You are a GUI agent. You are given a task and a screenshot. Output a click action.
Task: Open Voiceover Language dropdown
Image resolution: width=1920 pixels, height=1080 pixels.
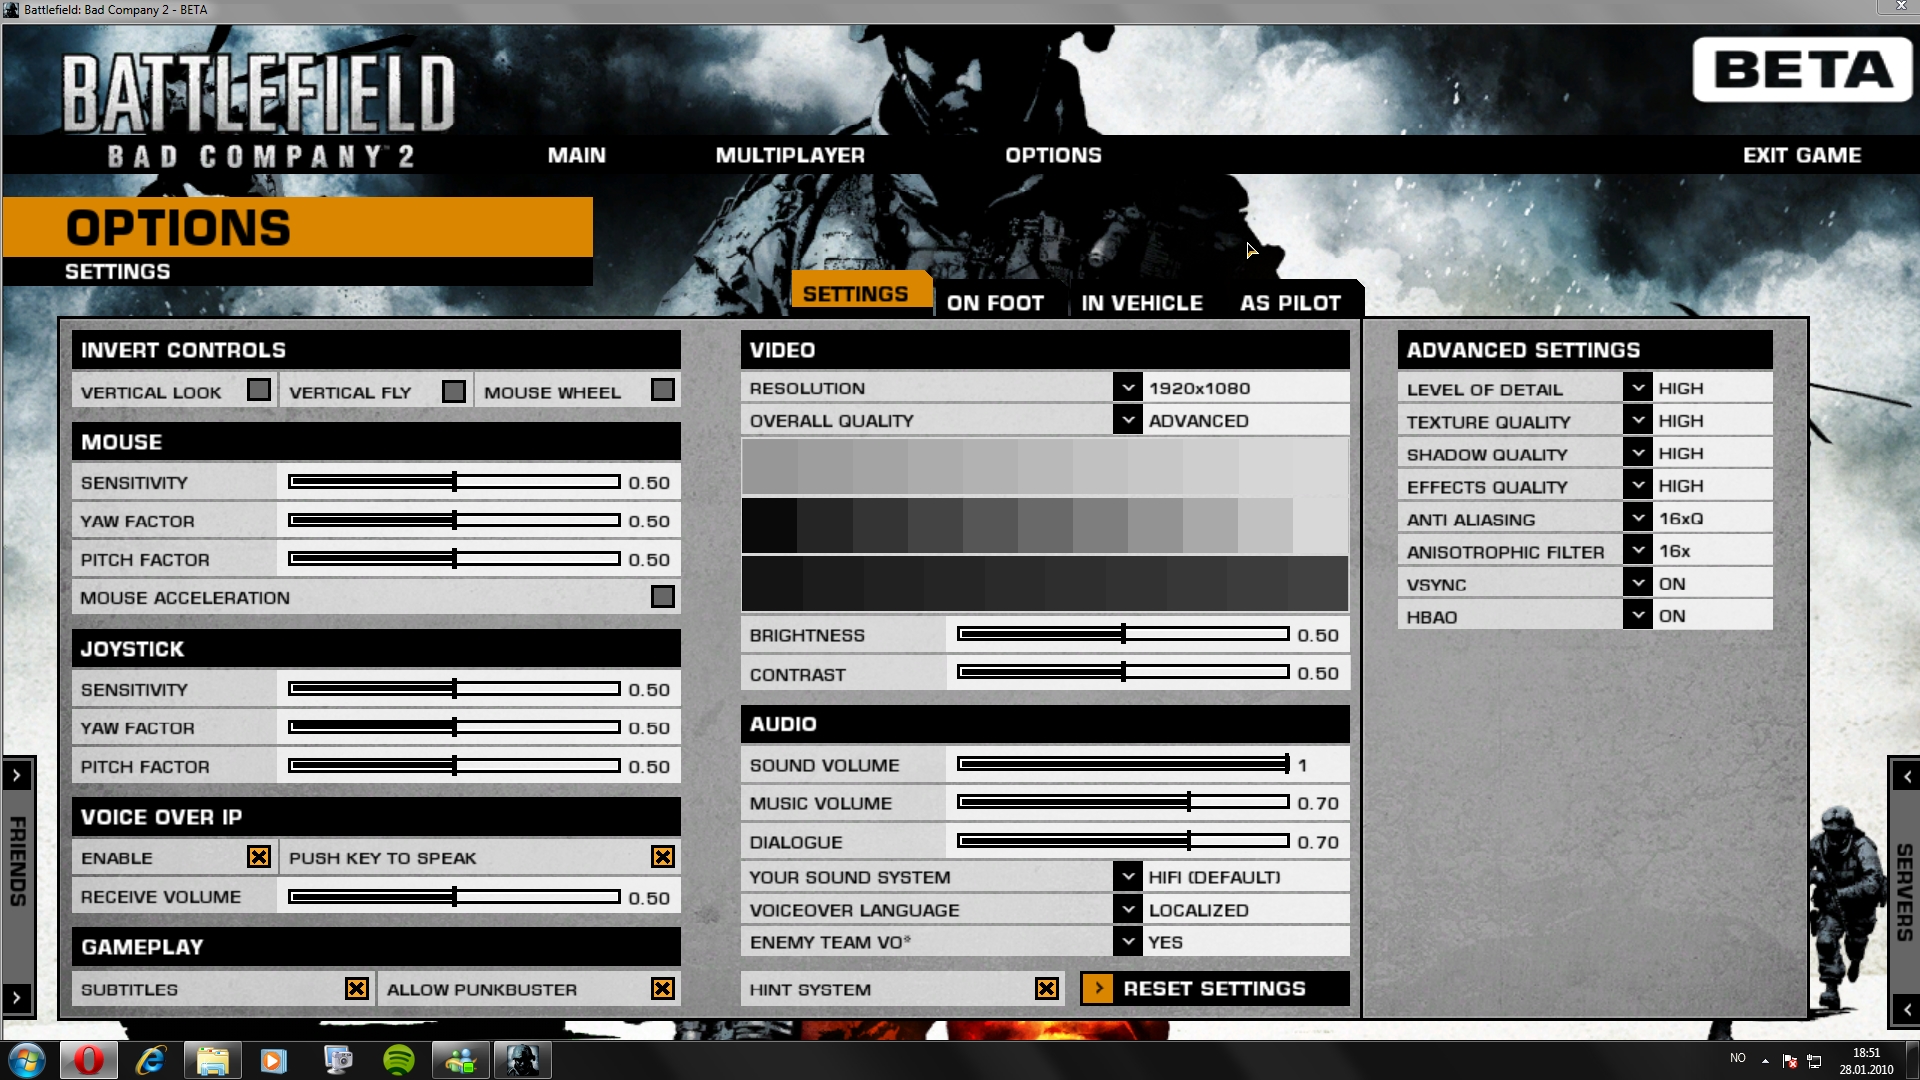(1128, 910)
